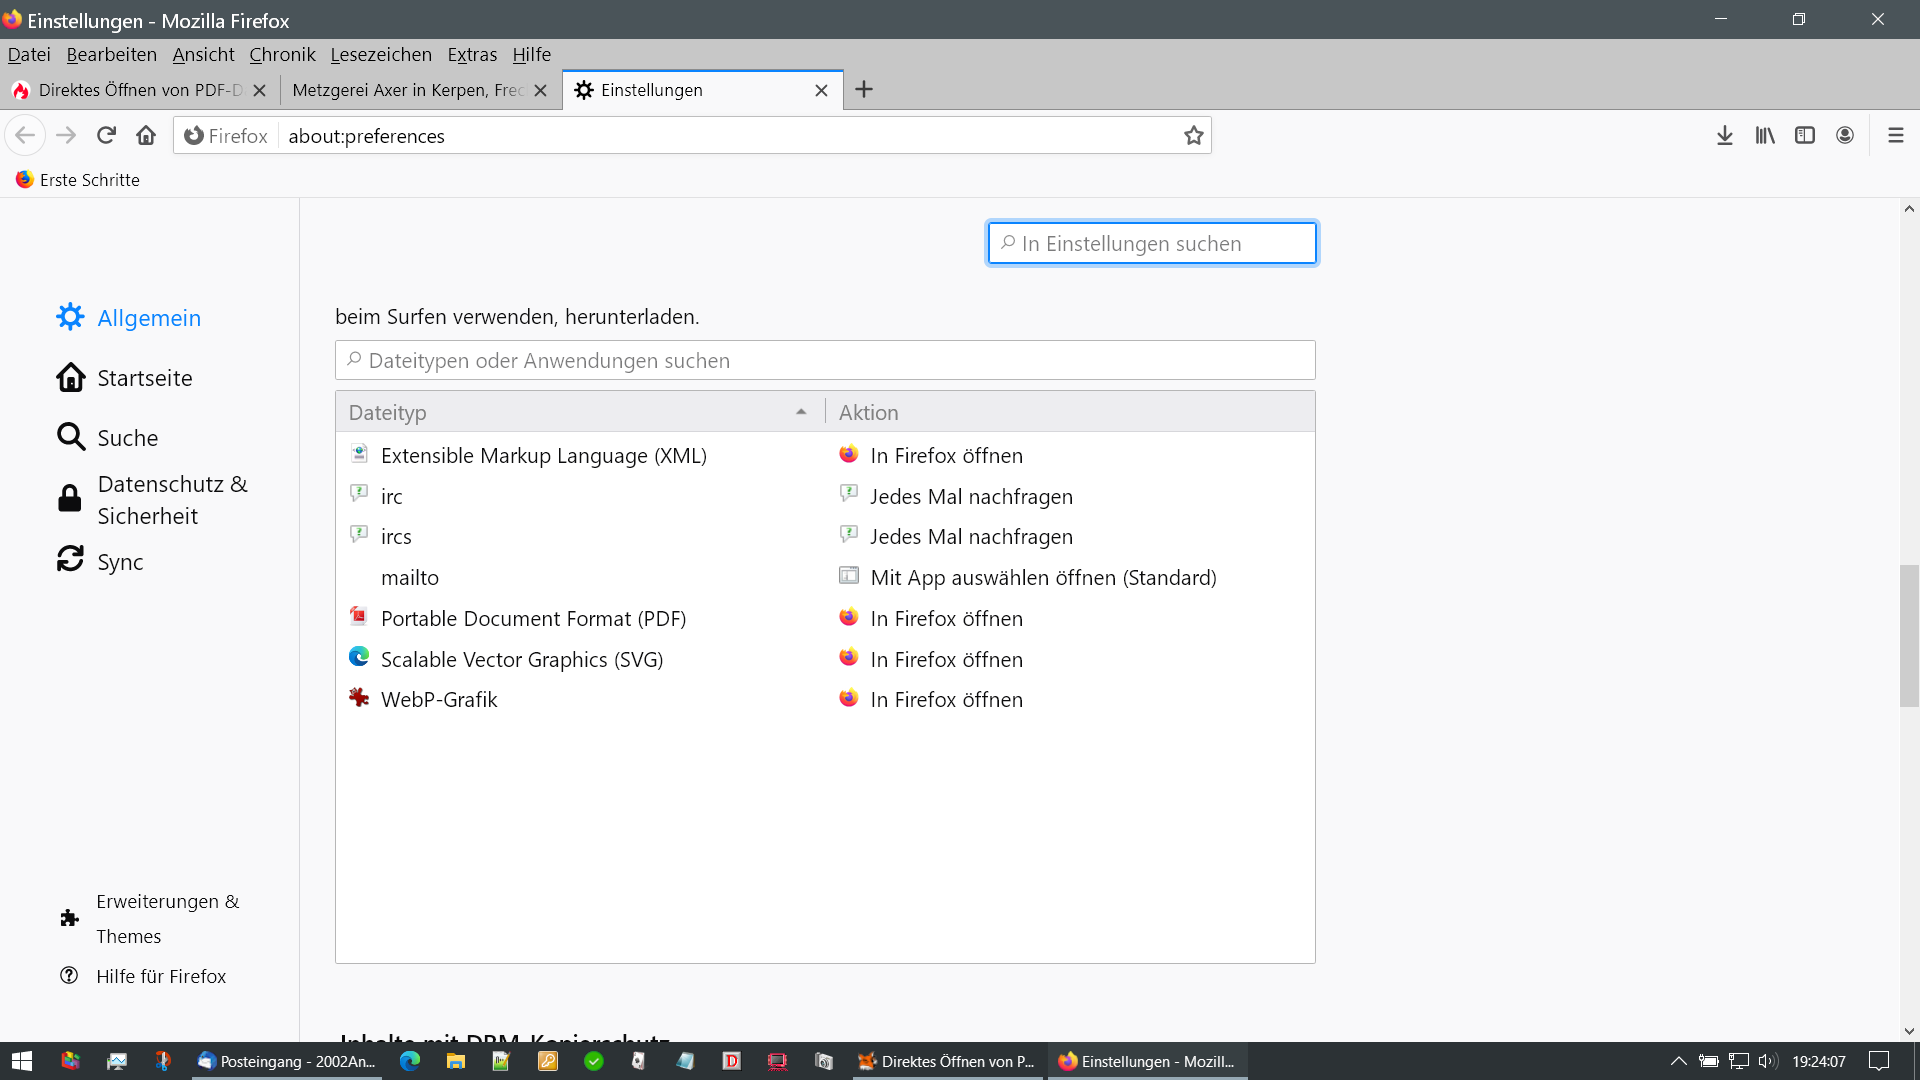Click the vertical scrollbar thumb
Screen dimensions: 1920x1080
[x=1909, y=635]
